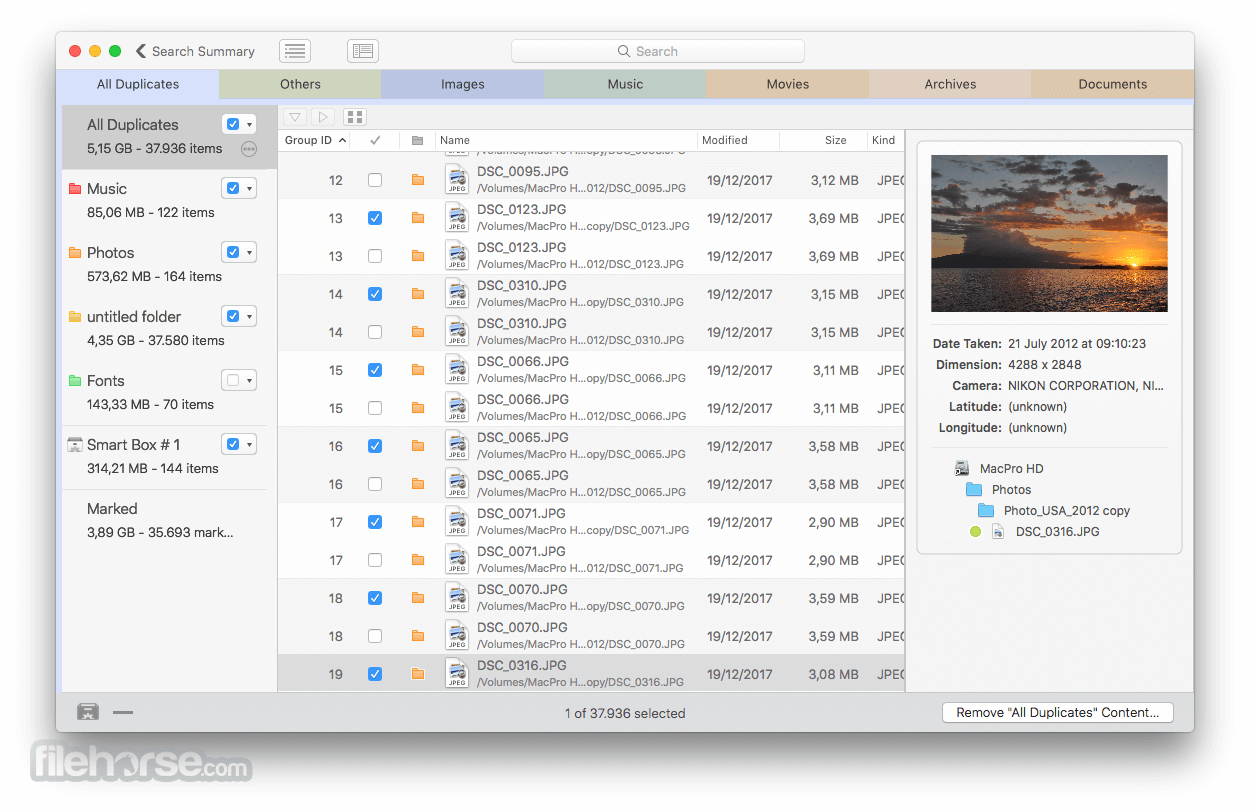This screenshot has height=812, width=1250.
Task: Uncheck group 13 copy/DSC_0123.JPG checkbox
Action: tap(375, 218)
